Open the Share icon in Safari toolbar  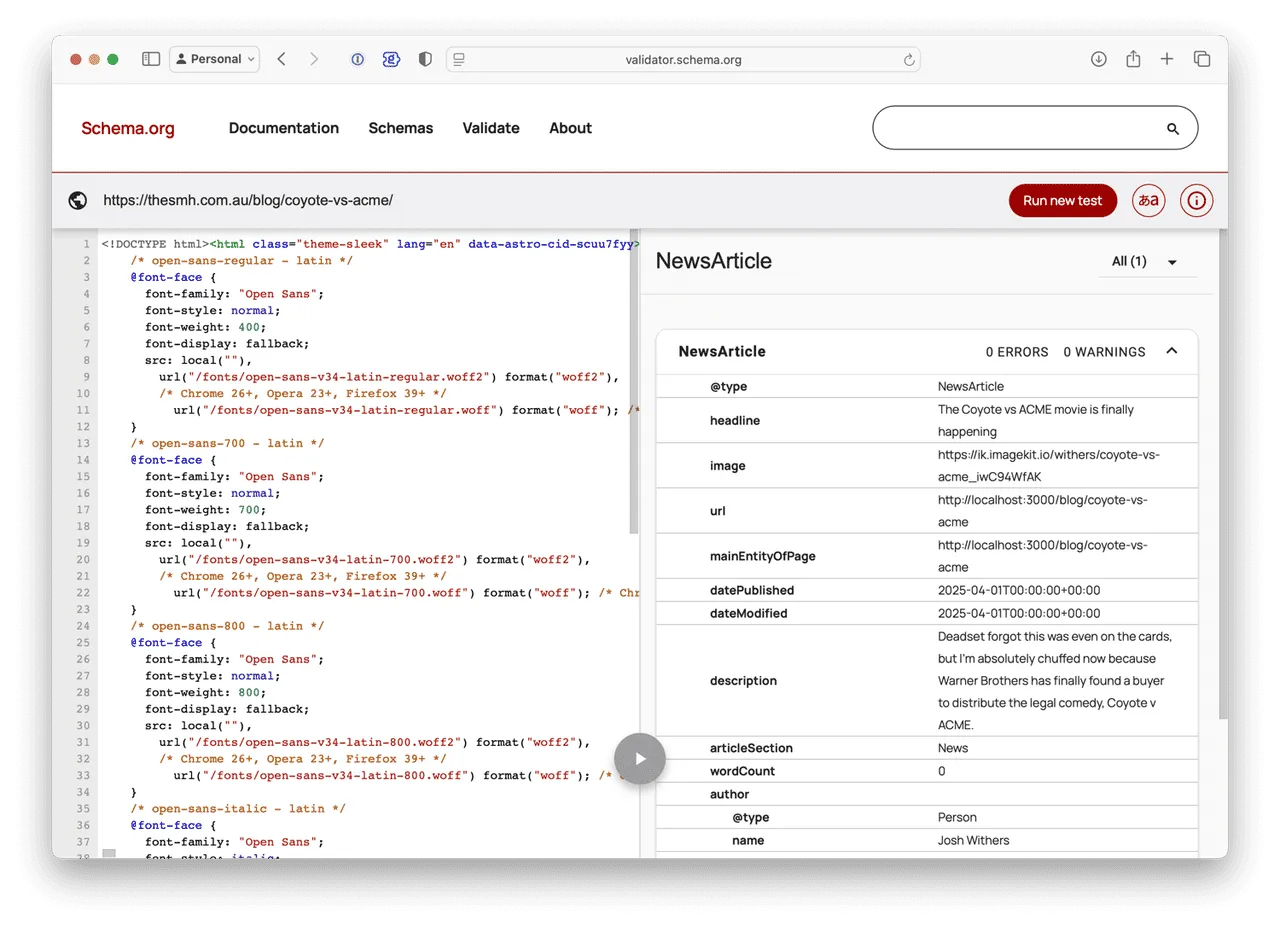[x=1133, y=59]
